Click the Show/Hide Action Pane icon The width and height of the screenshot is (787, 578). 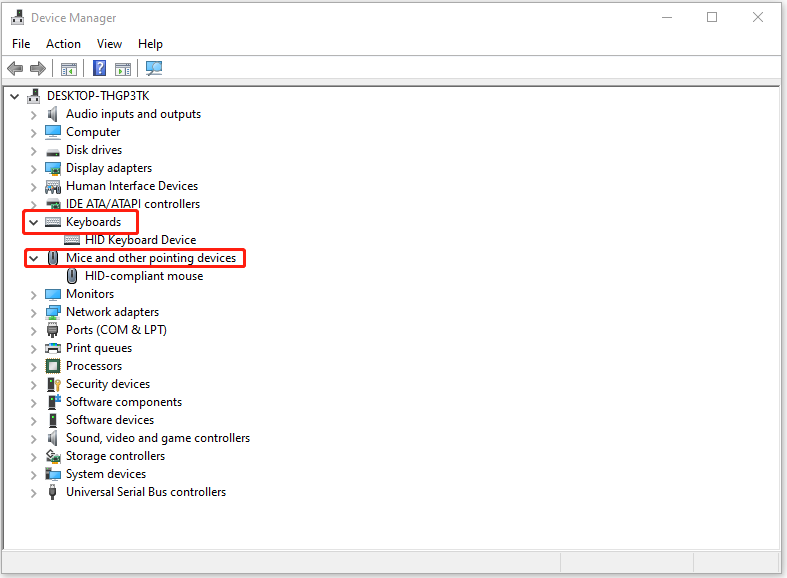pos(123,69)
